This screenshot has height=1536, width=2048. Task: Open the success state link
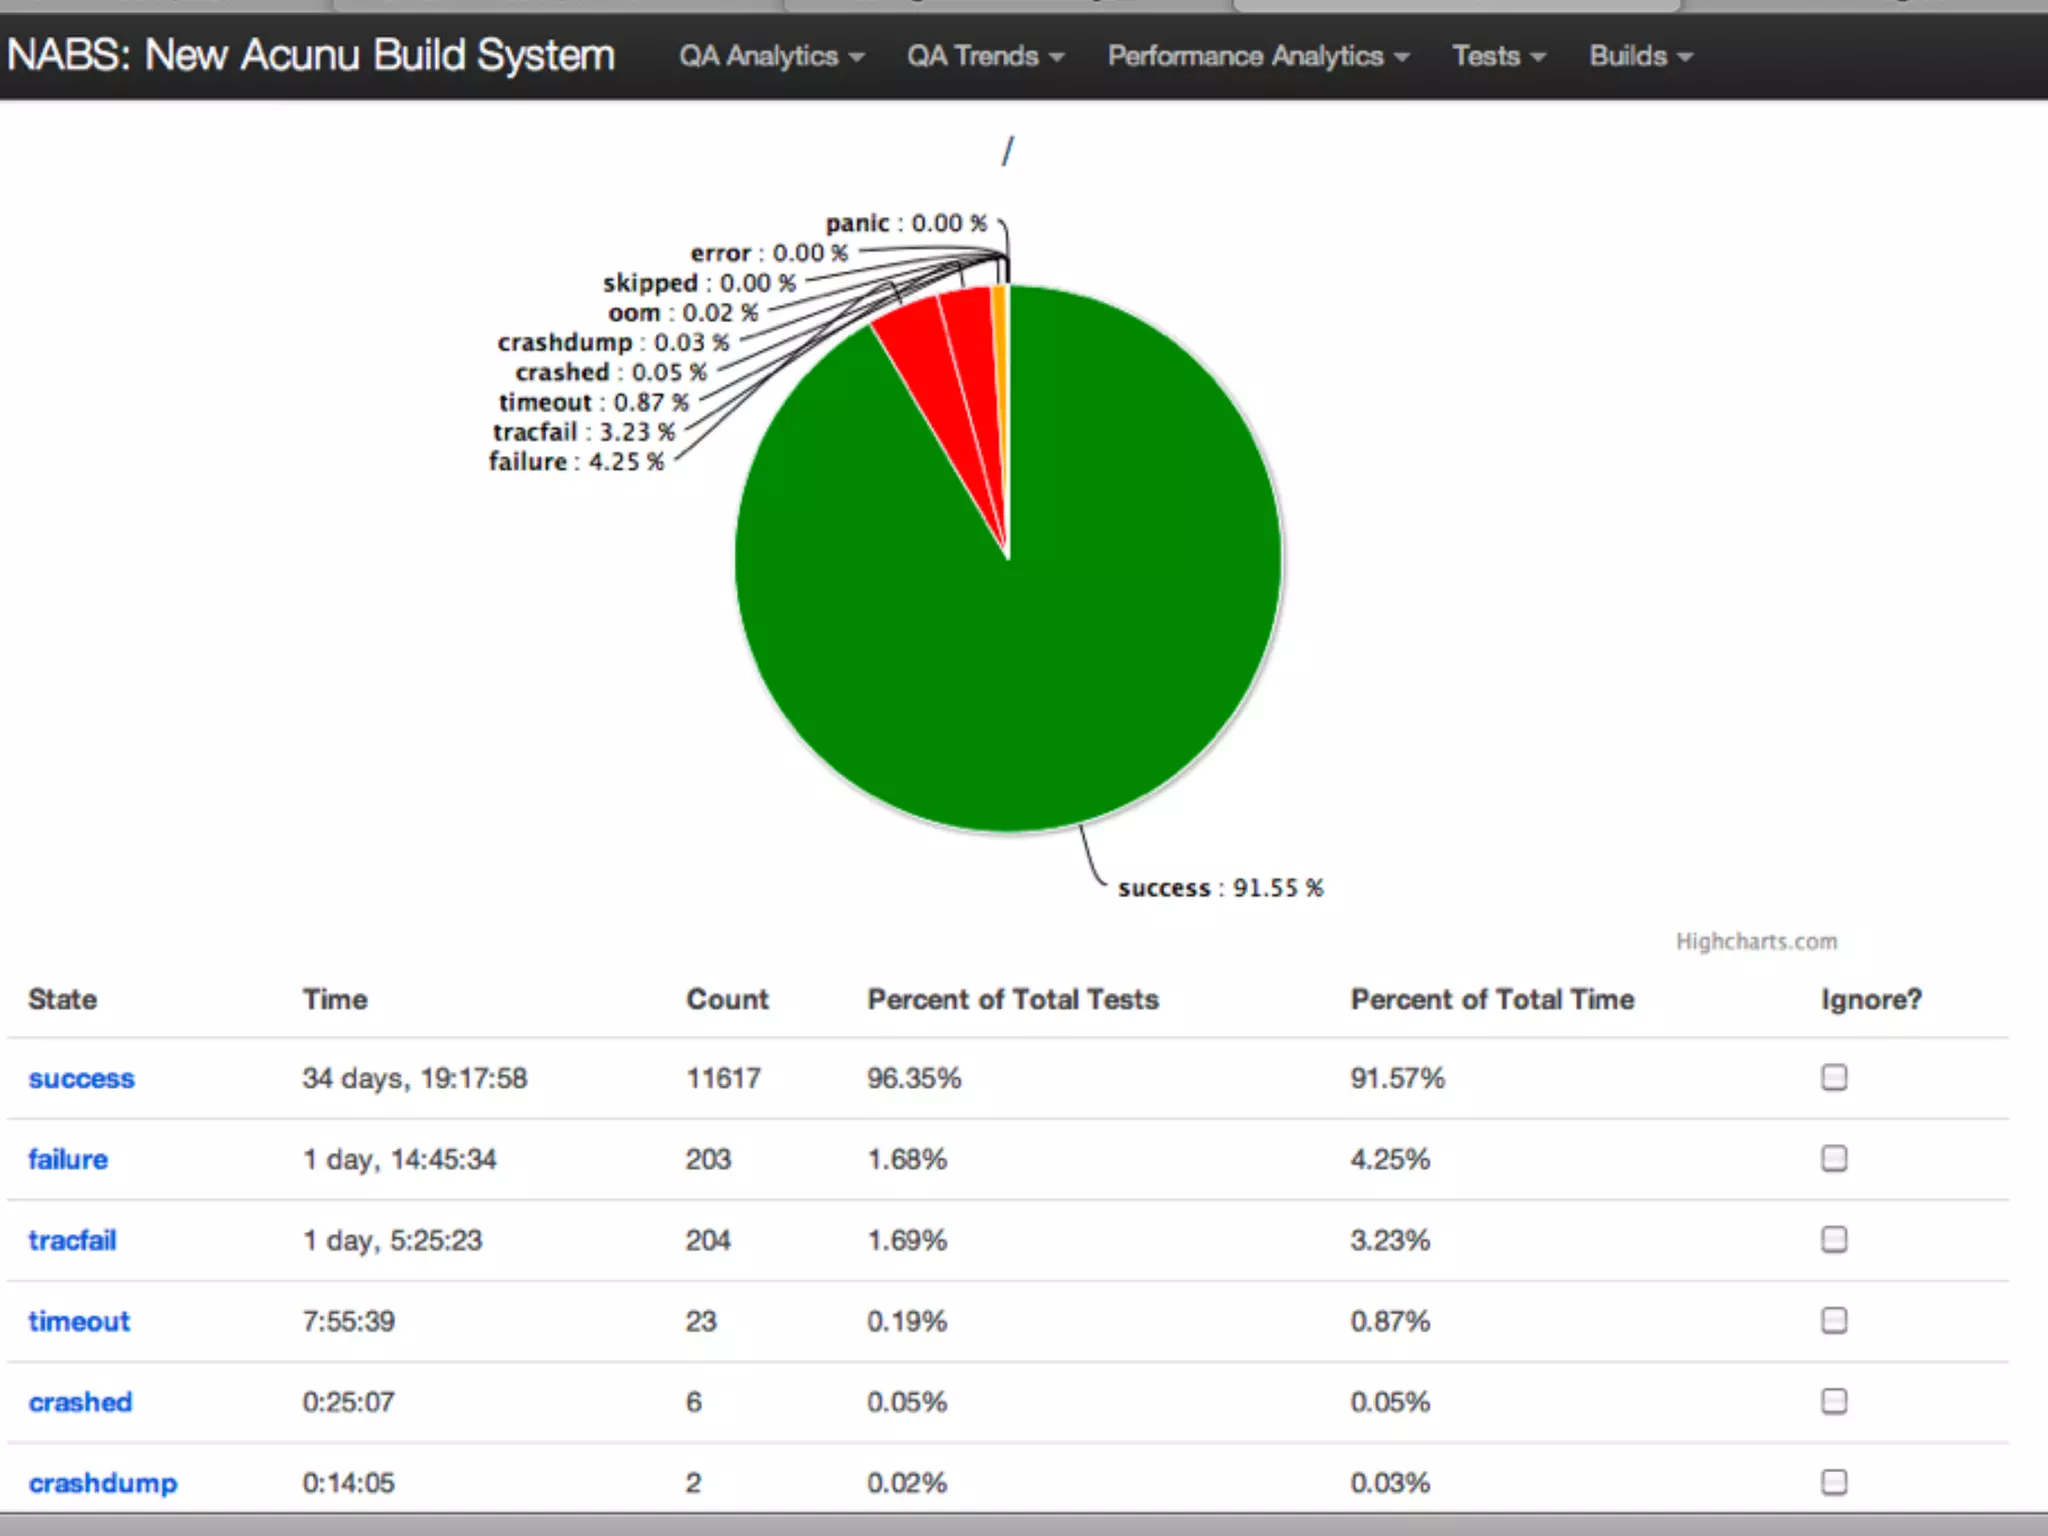[x=81, y=1078]
